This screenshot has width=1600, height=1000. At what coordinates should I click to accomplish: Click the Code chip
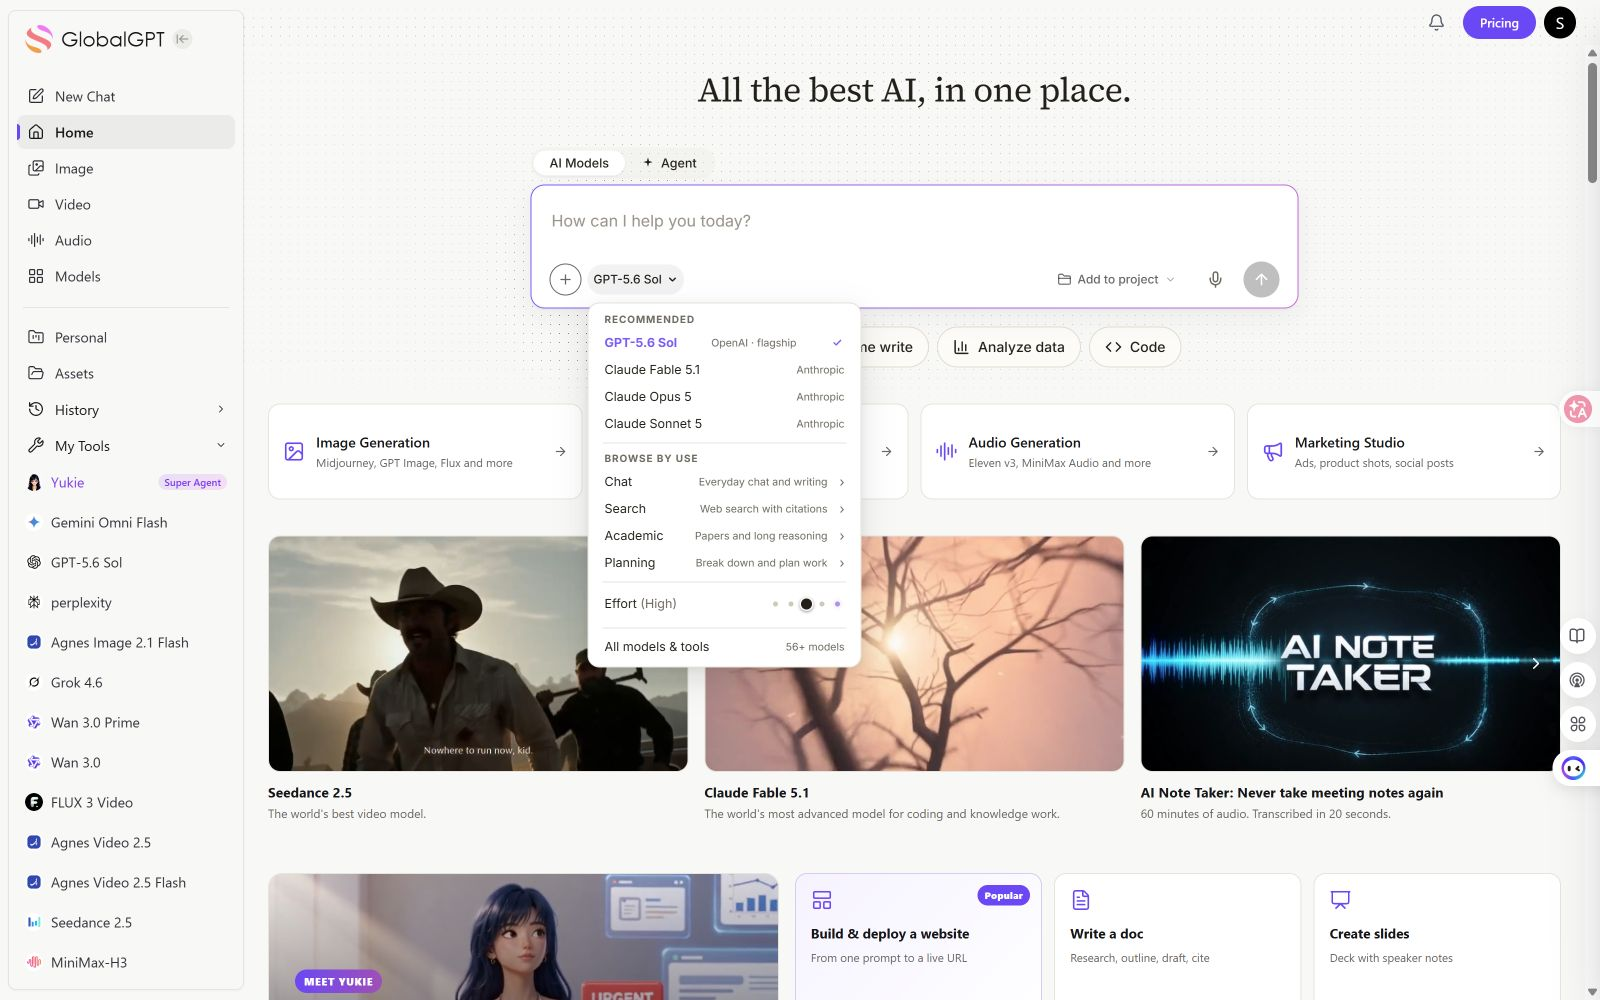coord(1135,347)
